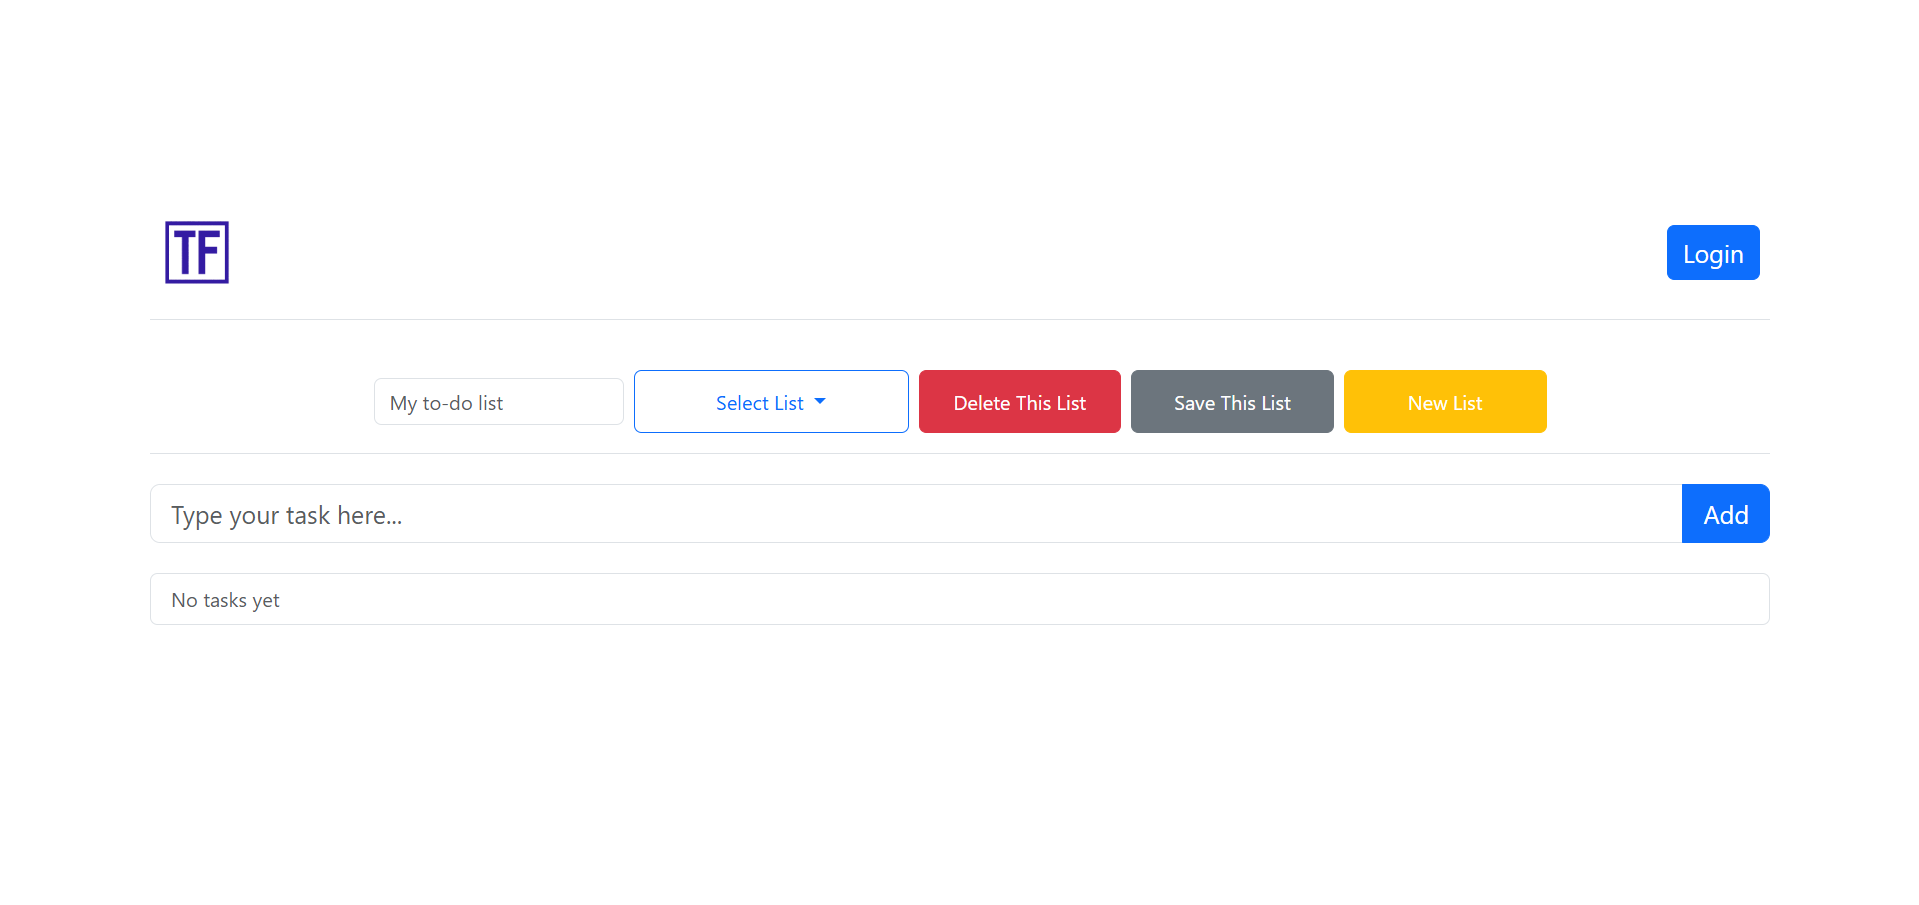Click the caret arrow beside Select List

click(820, 402)
